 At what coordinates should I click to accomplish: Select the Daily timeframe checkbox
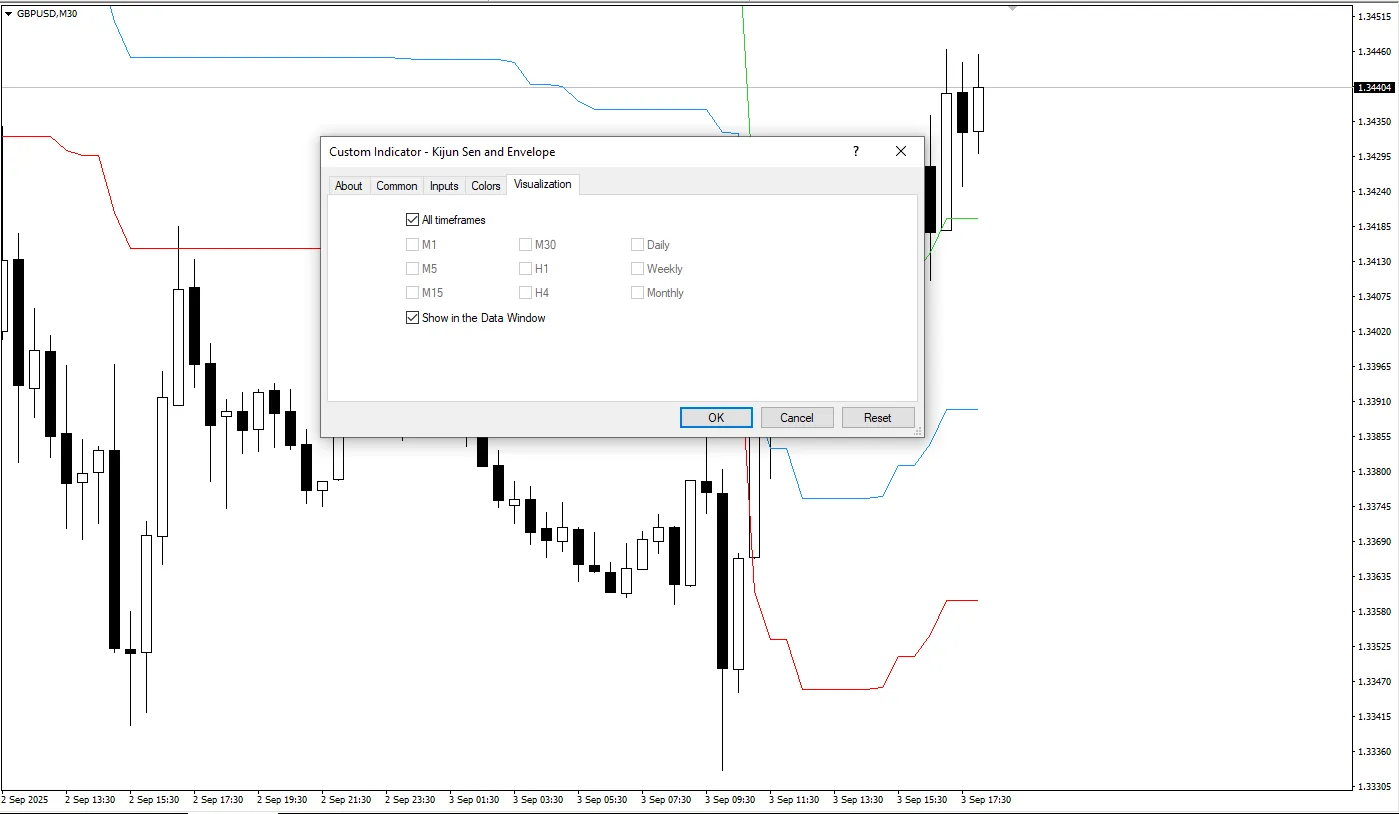[x=638, y=245]
